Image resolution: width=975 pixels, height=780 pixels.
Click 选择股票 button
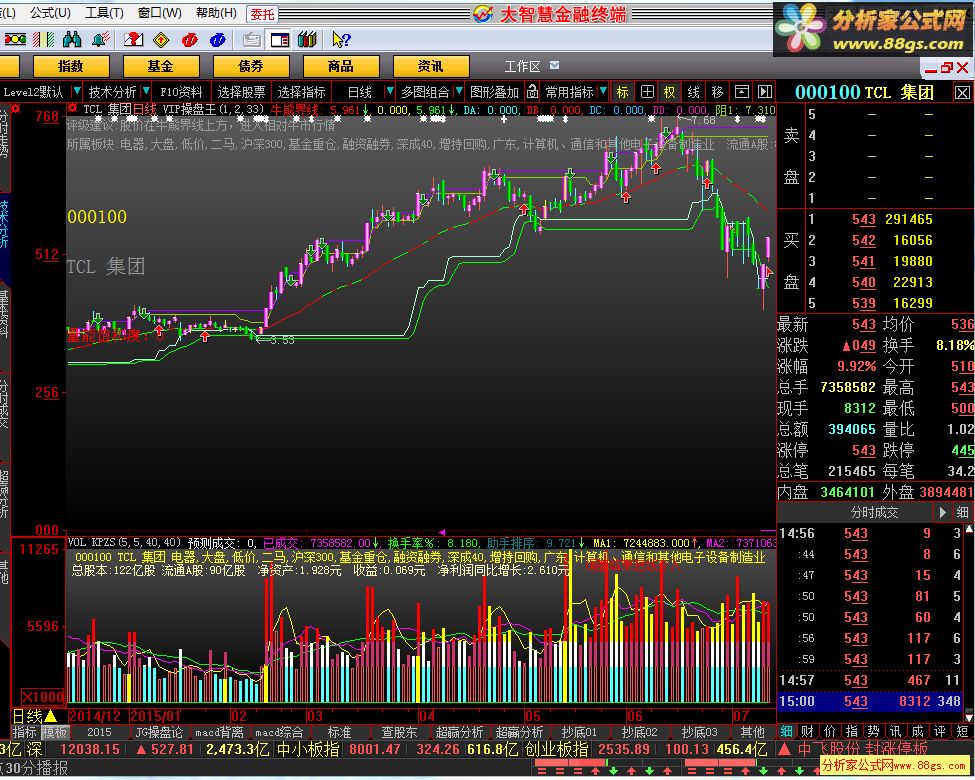pos(241,92)
